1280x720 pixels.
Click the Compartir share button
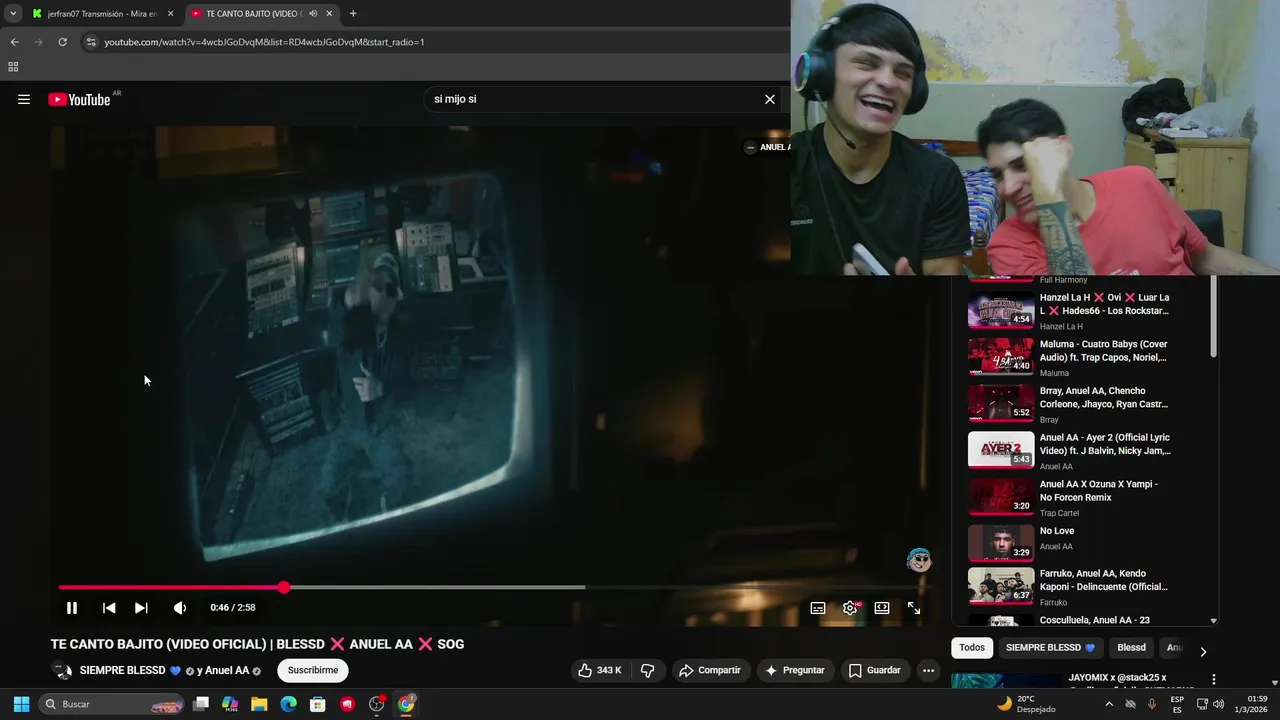coord(710,670)
